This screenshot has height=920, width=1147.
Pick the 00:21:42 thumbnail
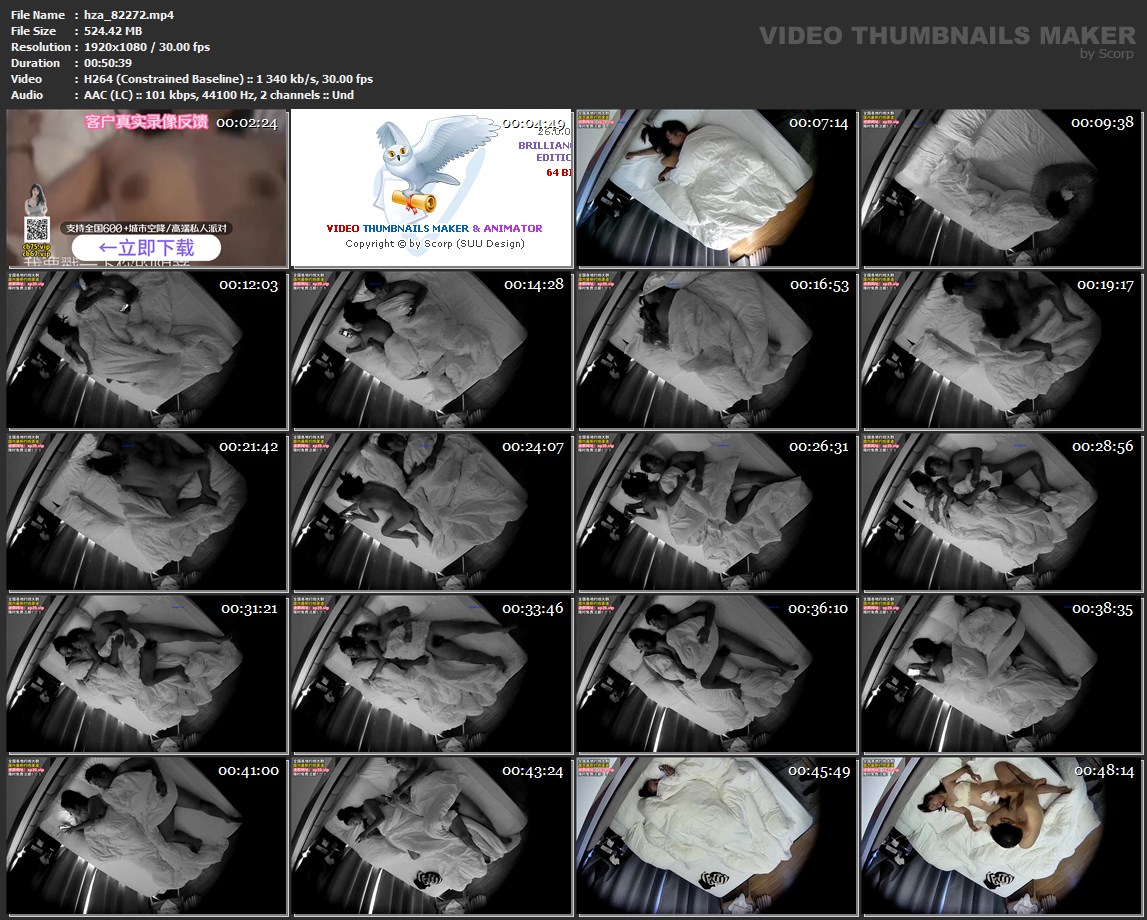(147, 512)
